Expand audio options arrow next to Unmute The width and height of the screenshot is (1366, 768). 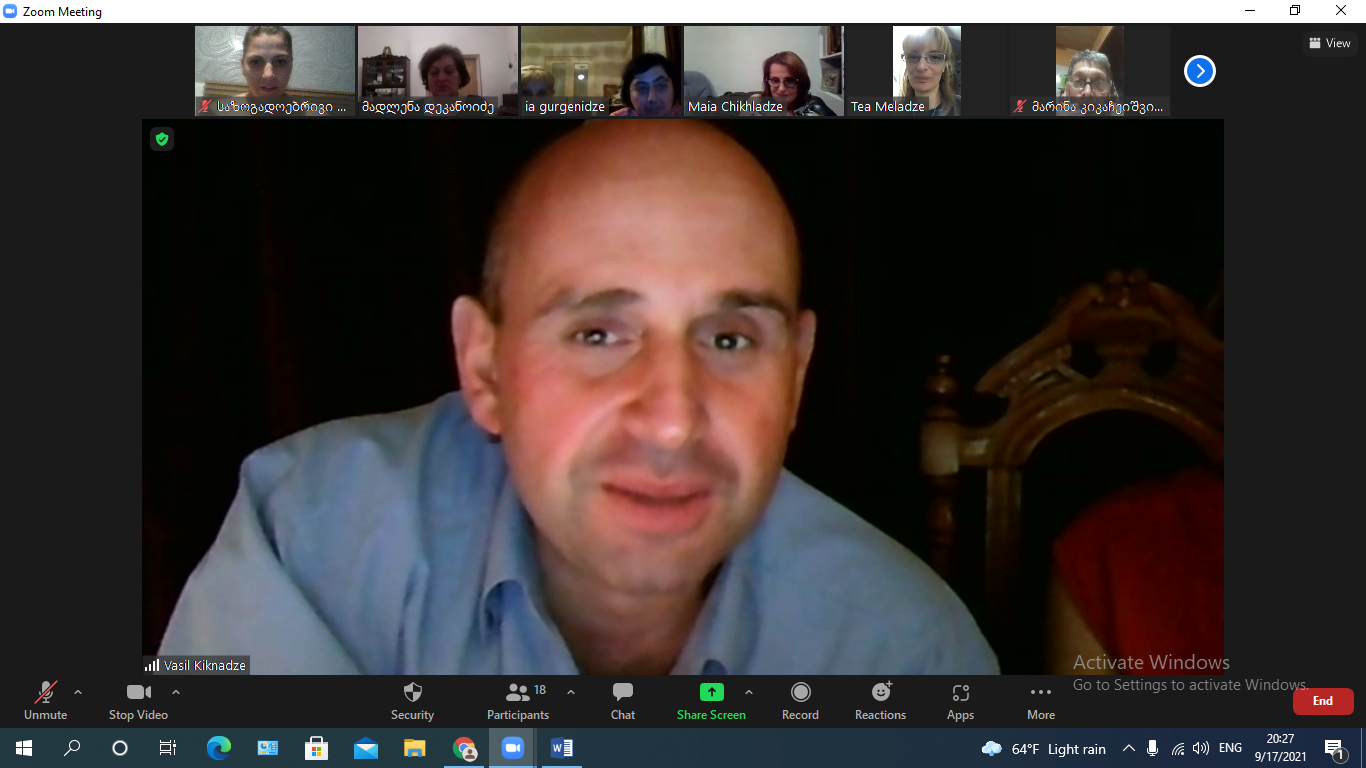(78, 692)
